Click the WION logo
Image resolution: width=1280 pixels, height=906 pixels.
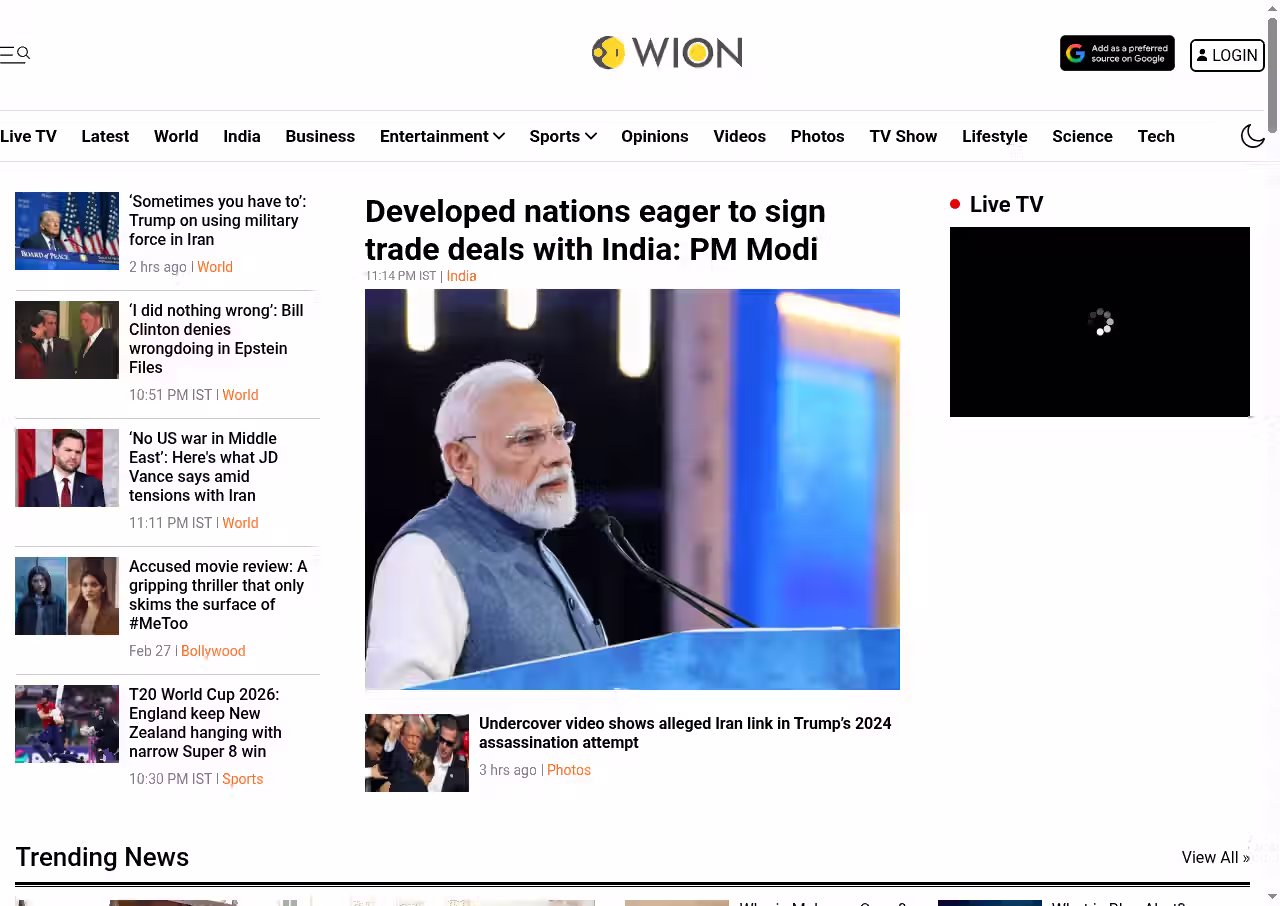(667, 52)
